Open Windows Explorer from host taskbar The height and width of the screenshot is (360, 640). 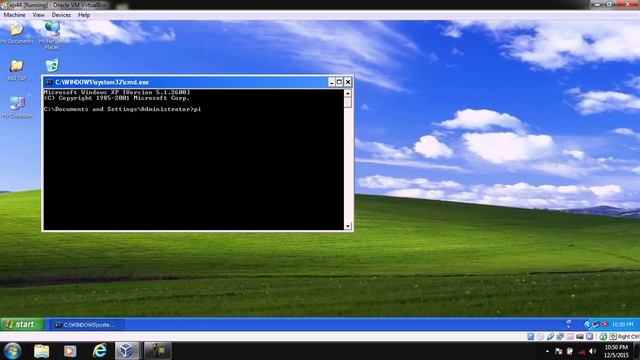[41, 351]
